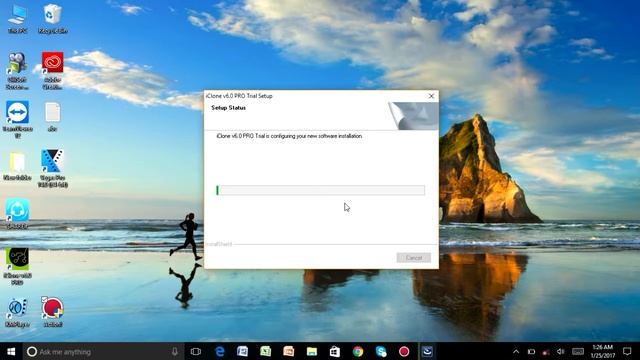The height and width of the screenshot is (360, 640).
Task: Click the installation progress bar
Action: coord(320,190)
